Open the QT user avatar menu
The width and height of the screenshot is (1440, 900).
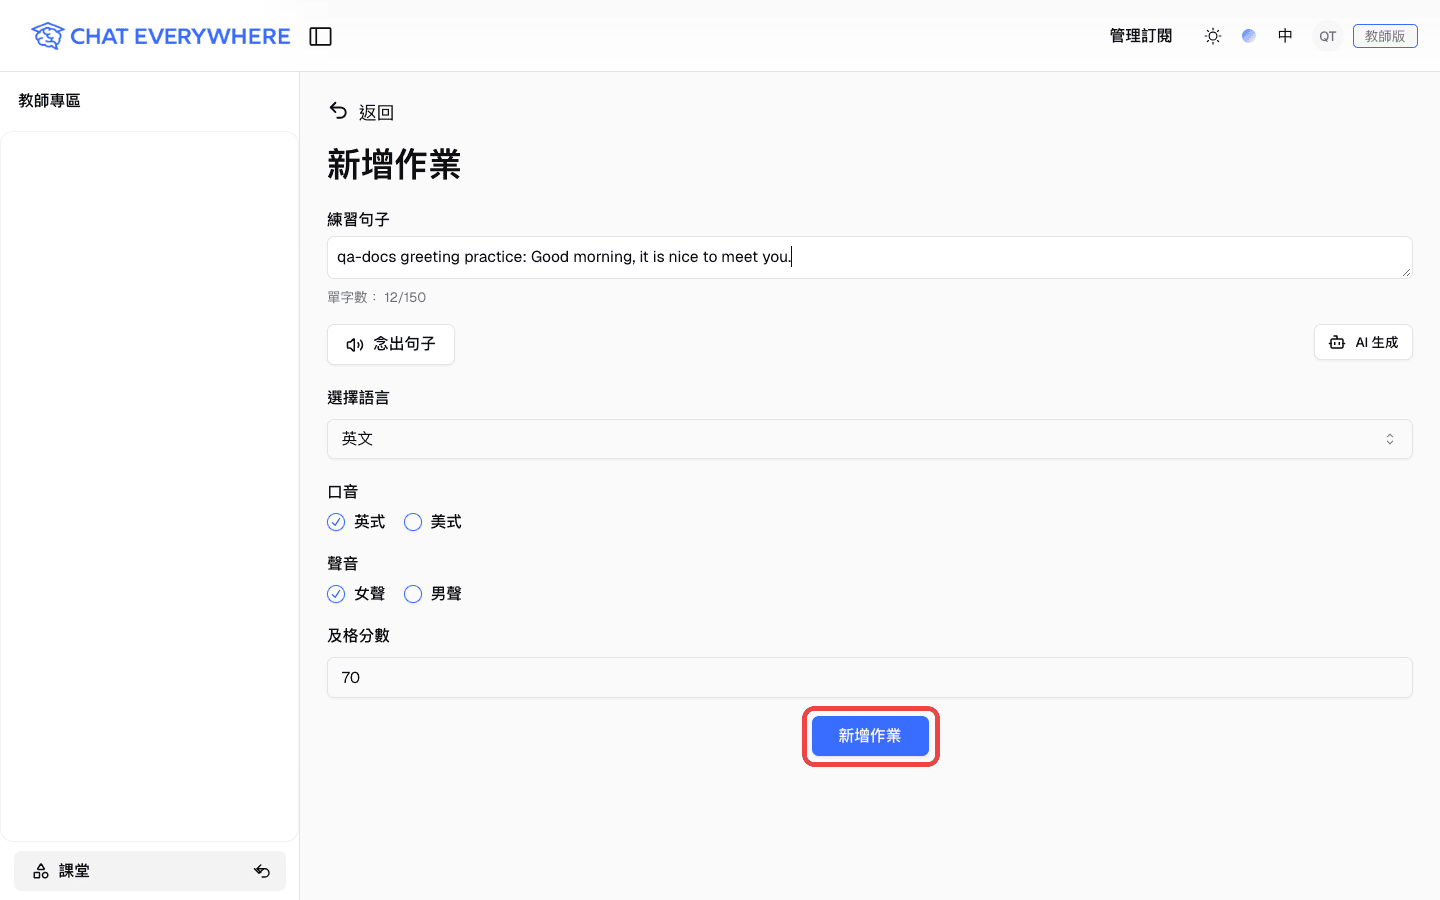tap(1327, 36)
